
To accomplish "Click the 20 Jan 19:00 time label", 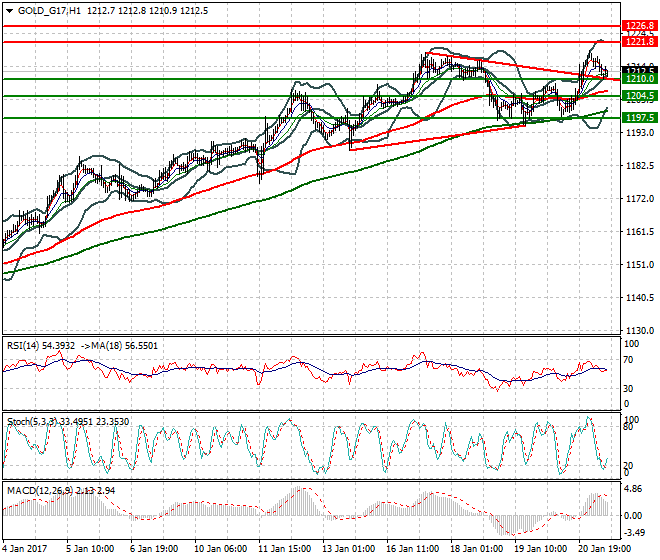I will pos(604,549).
